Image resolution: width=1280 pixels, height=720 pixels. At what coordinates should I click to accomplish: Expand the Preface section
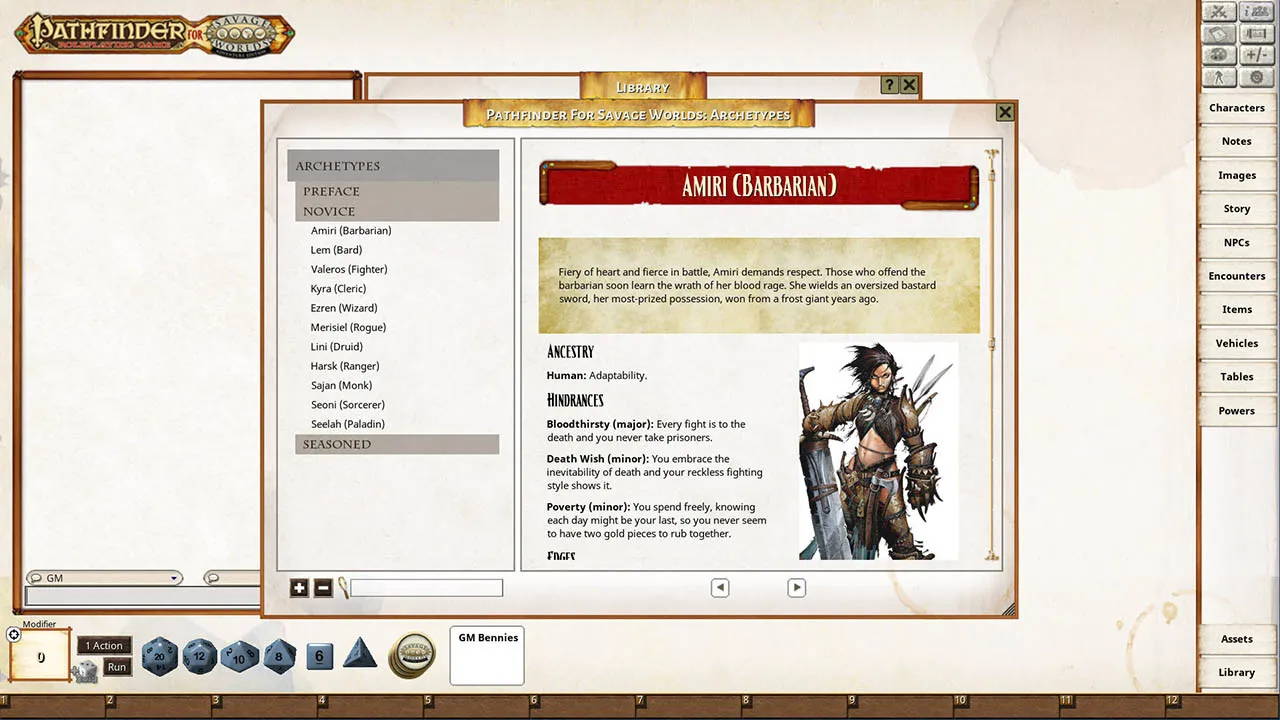click(397, 191)
